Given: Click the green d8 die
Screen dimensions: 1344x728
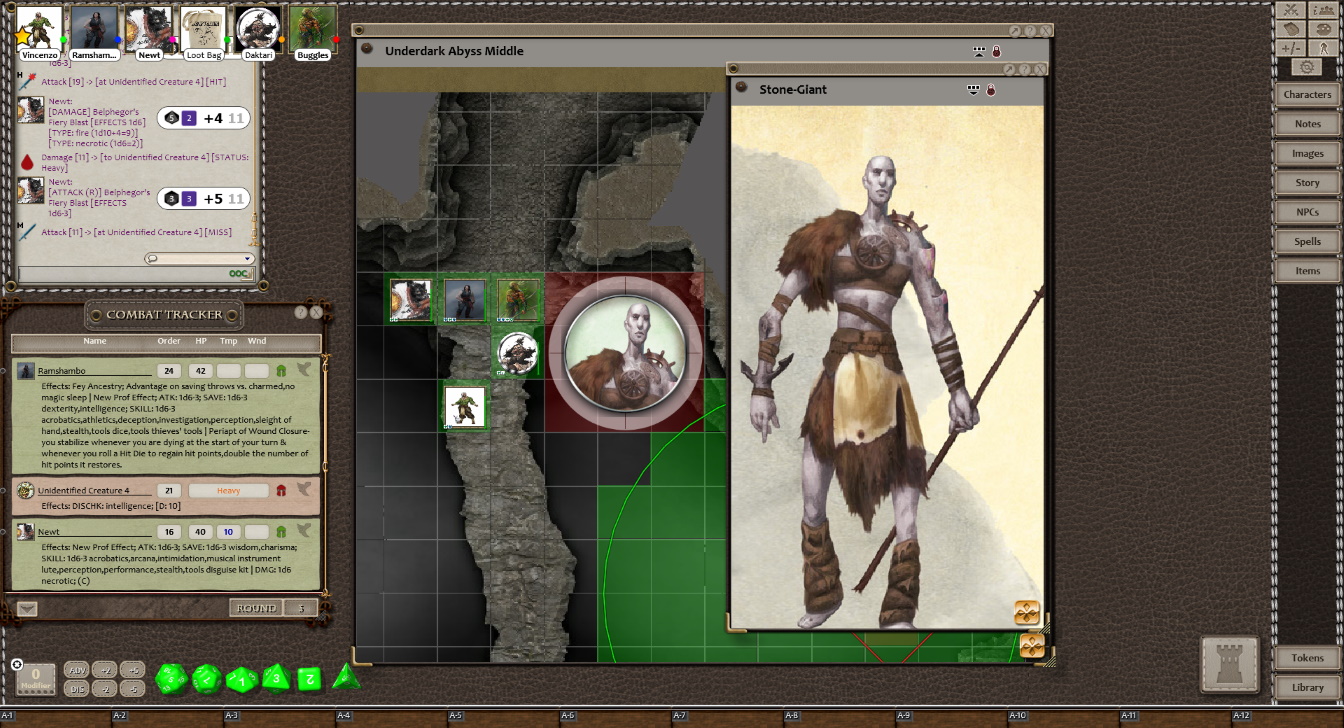Looking at the screenshot, I should 277,679.
